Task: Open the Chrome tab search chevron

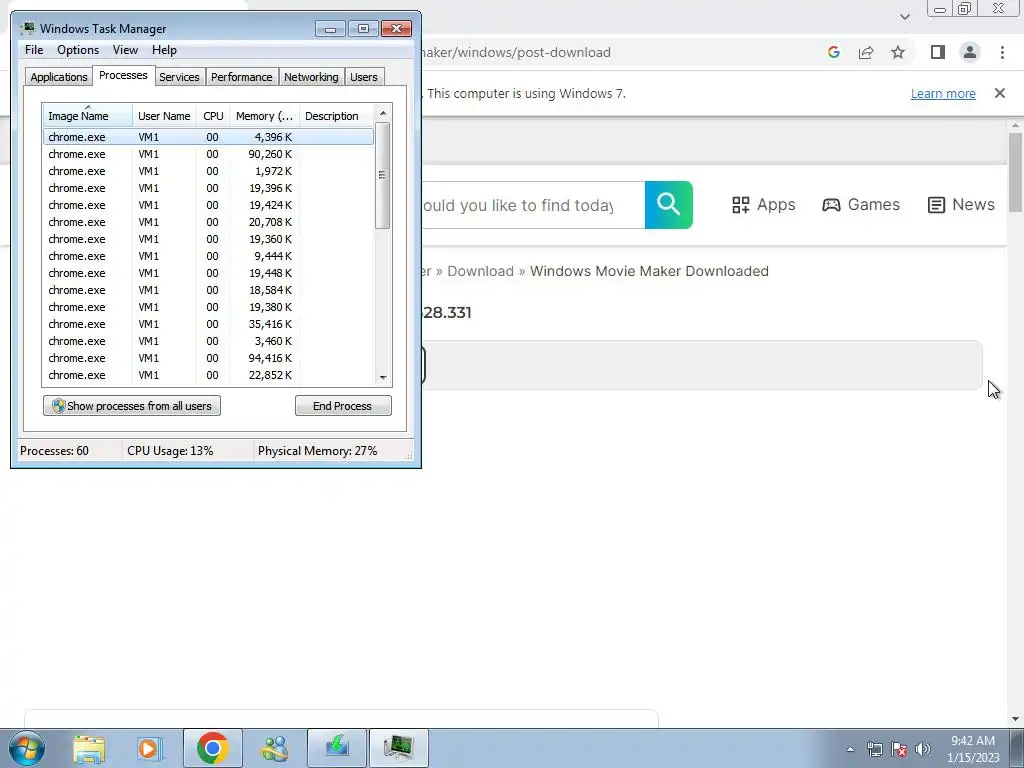Action: (x=904, y=16)
